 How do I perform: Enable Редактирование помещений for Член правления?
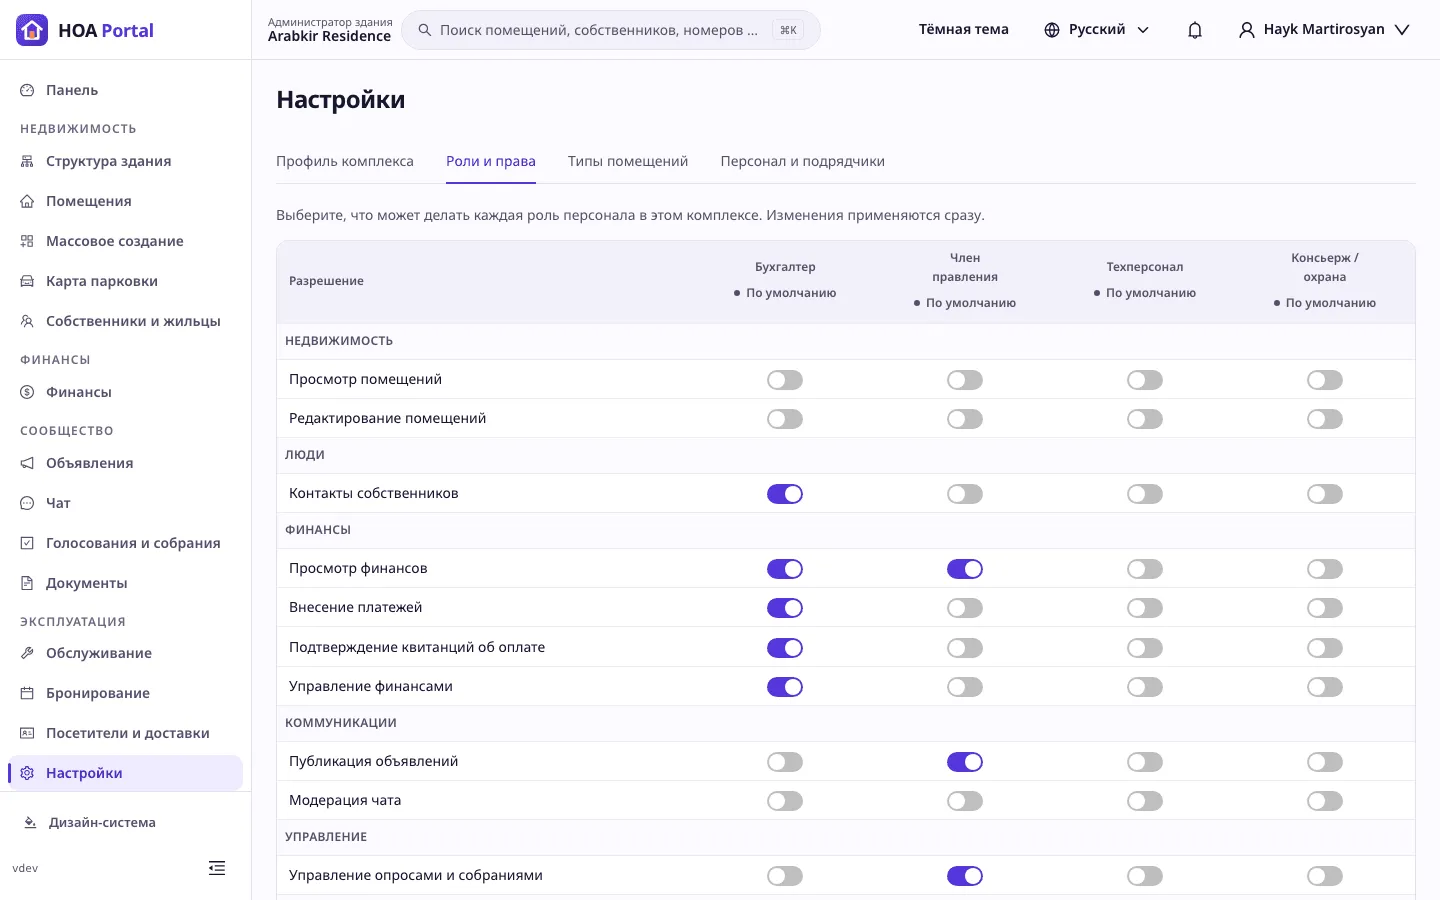(x=965, y=419)
